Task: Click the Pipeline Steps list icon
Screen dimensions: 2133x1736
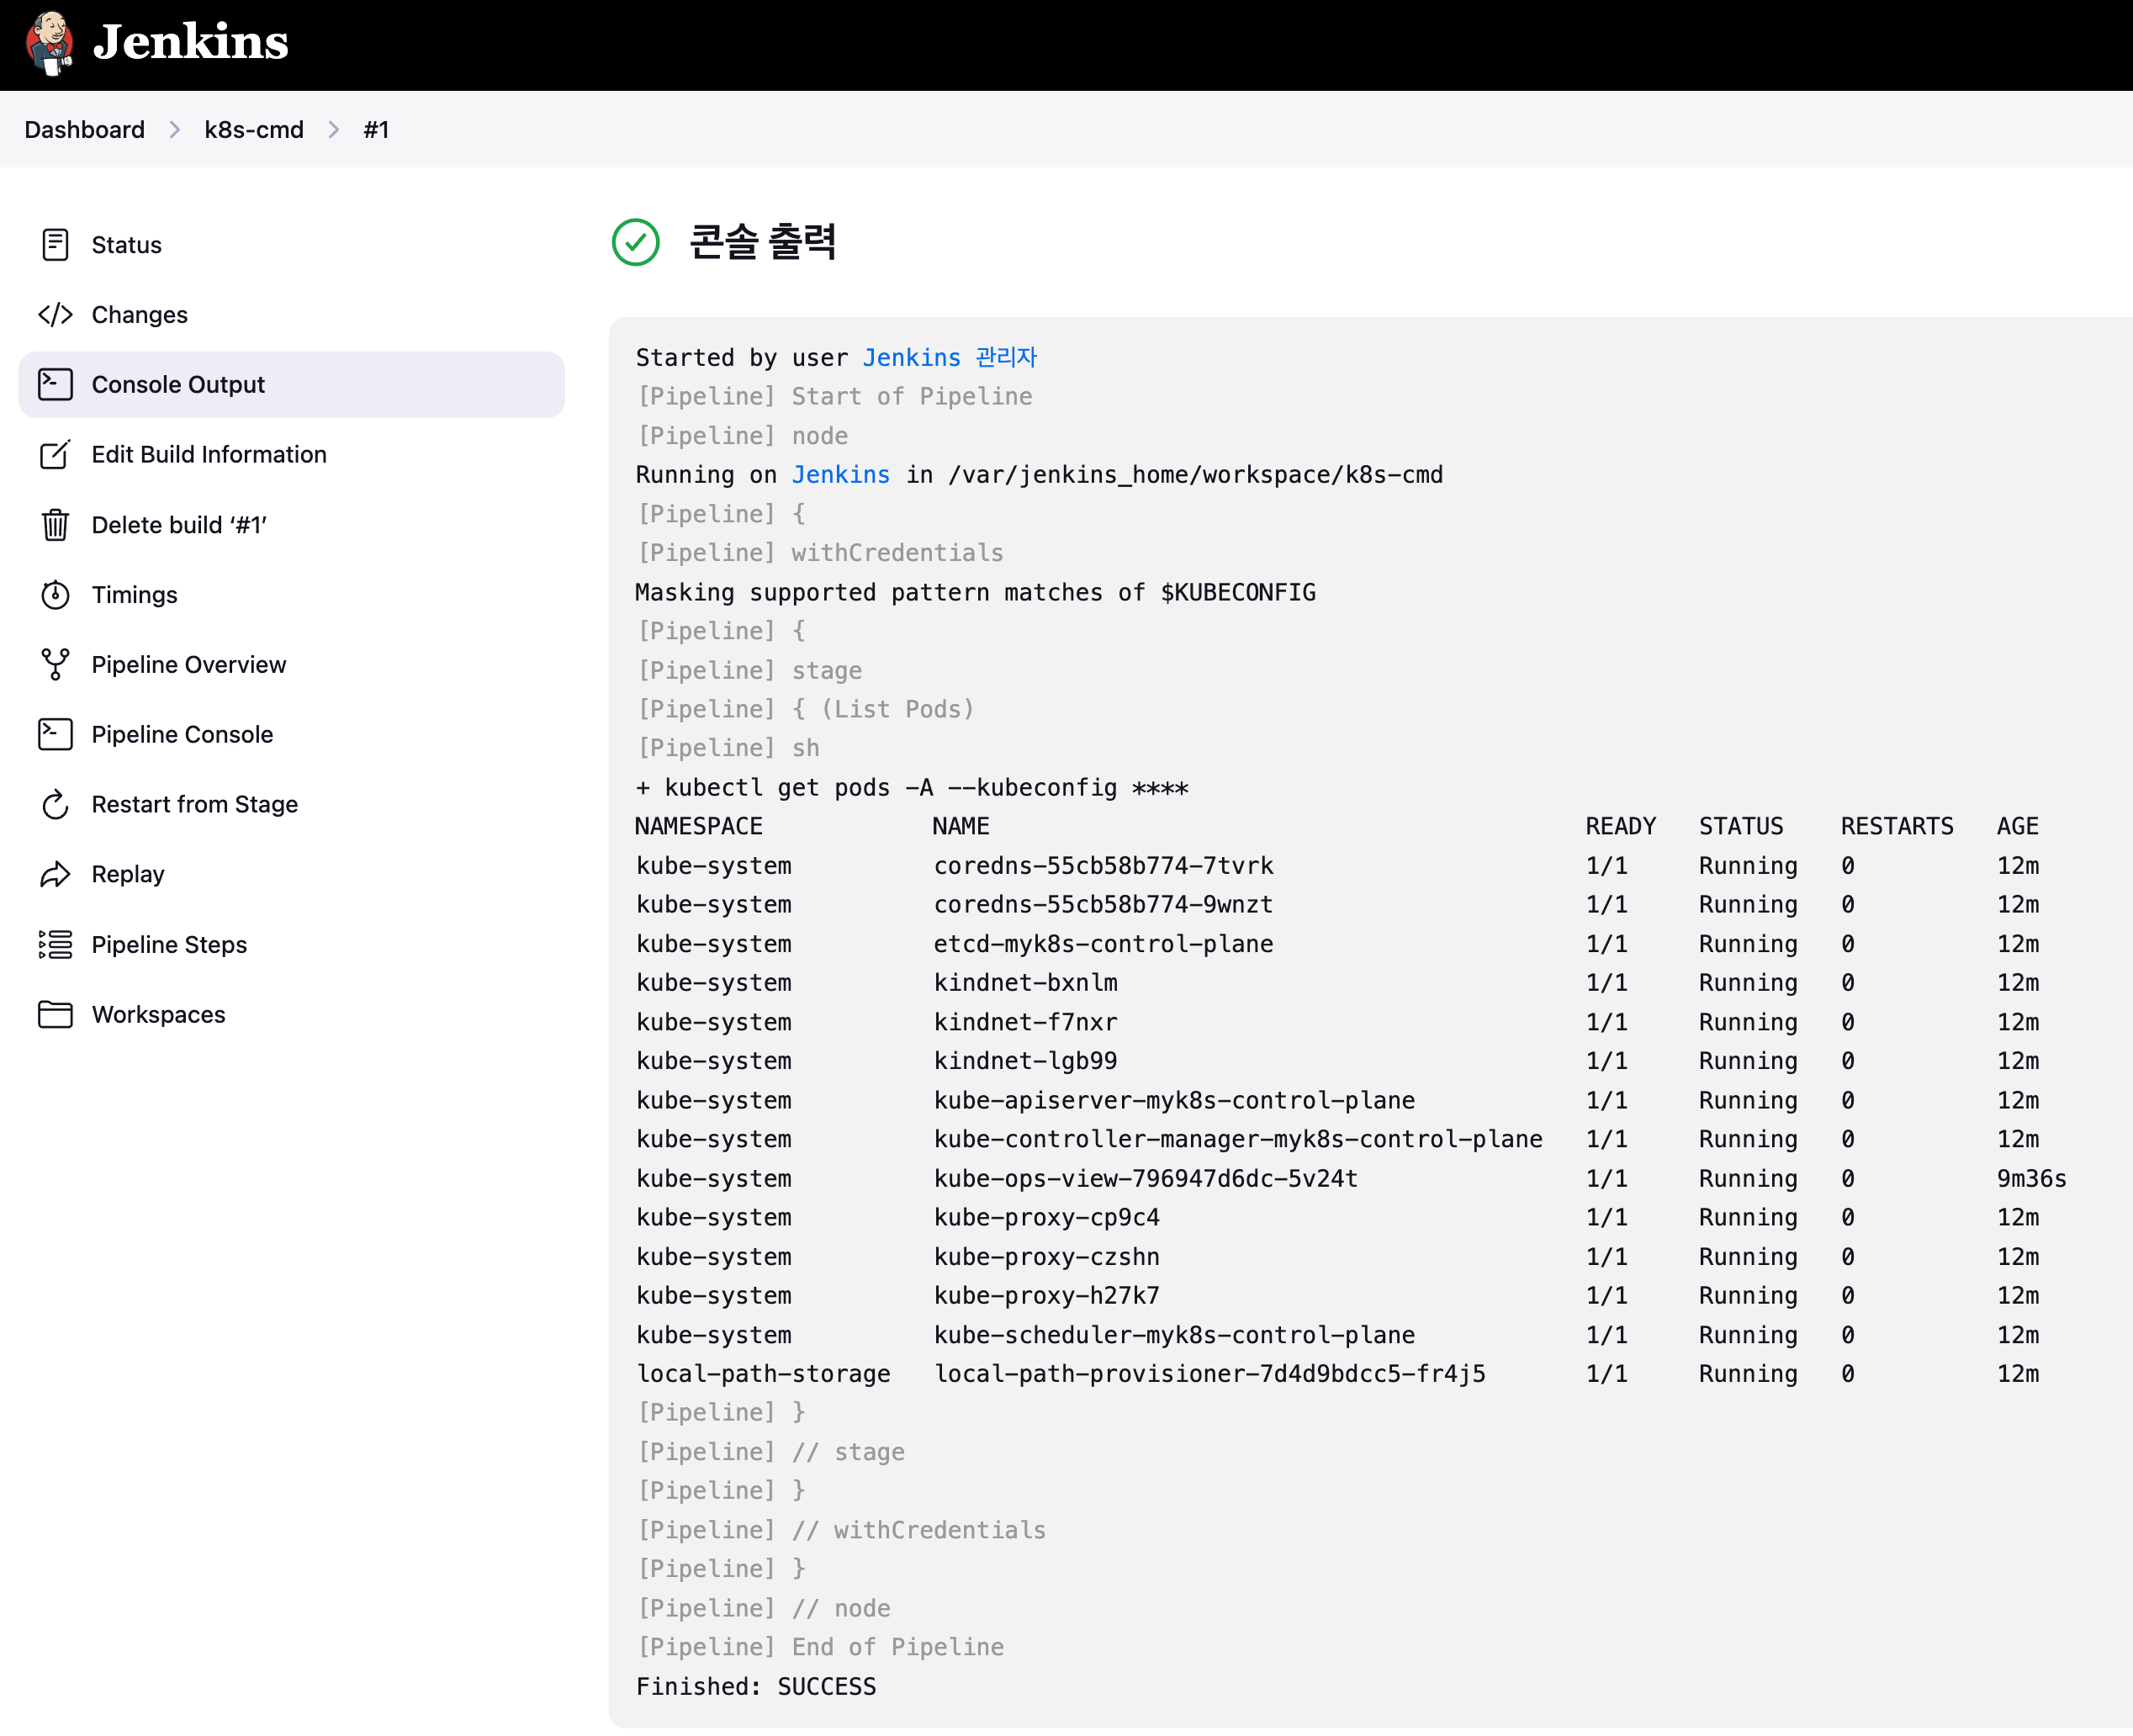Action: pos(55,944)
